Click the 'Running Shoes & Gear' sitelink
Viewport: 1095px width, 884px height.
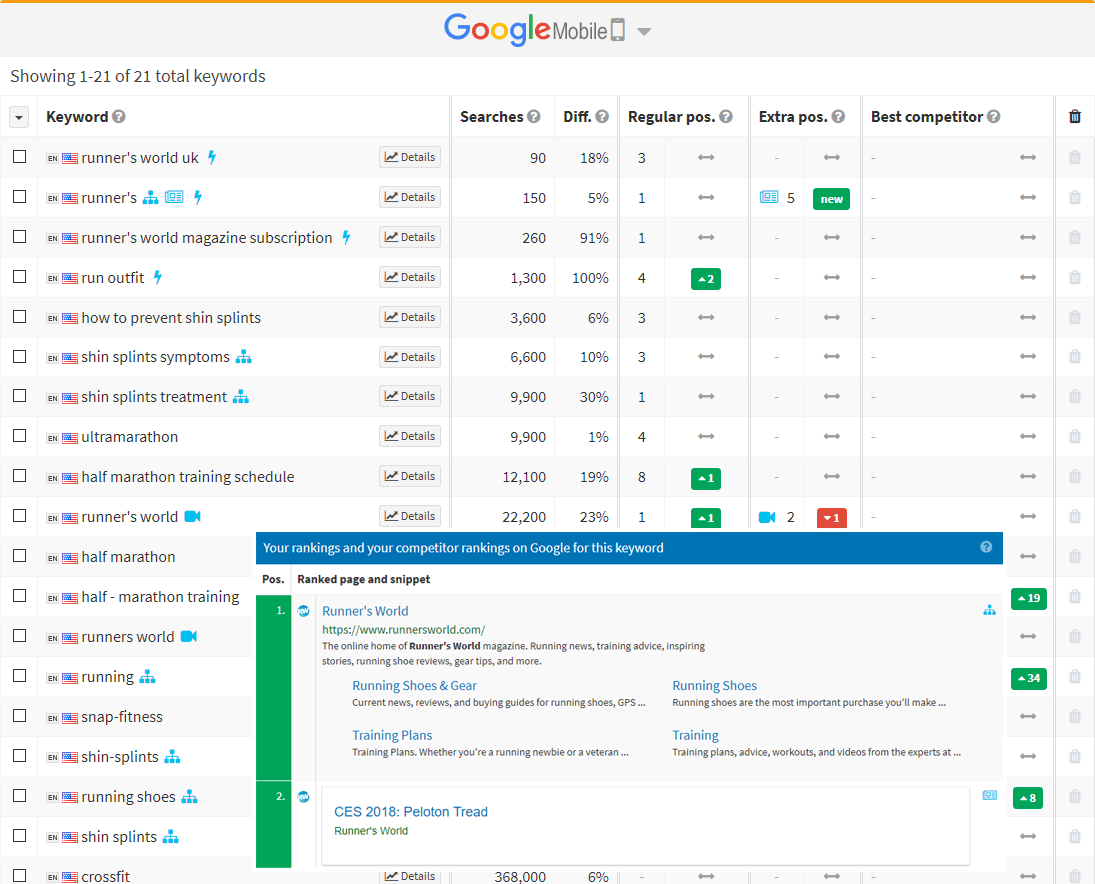pyautogui.click(x=414, y=685)
